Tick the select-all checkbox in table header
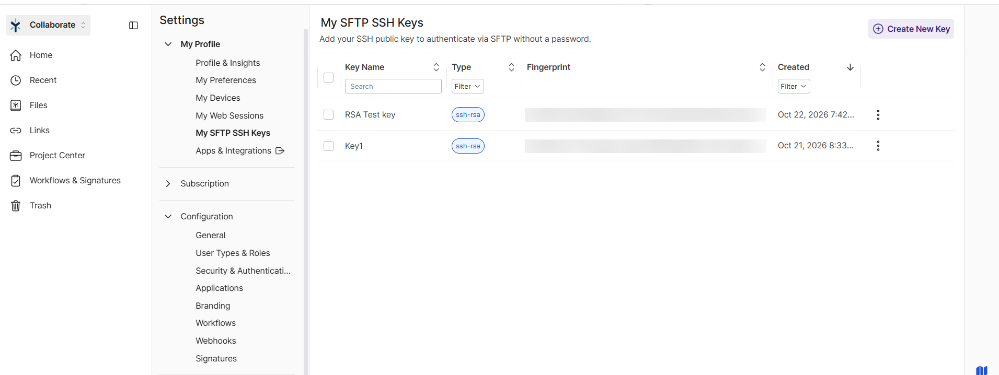Viewport: 999px width, 375px height. [328, 78]
